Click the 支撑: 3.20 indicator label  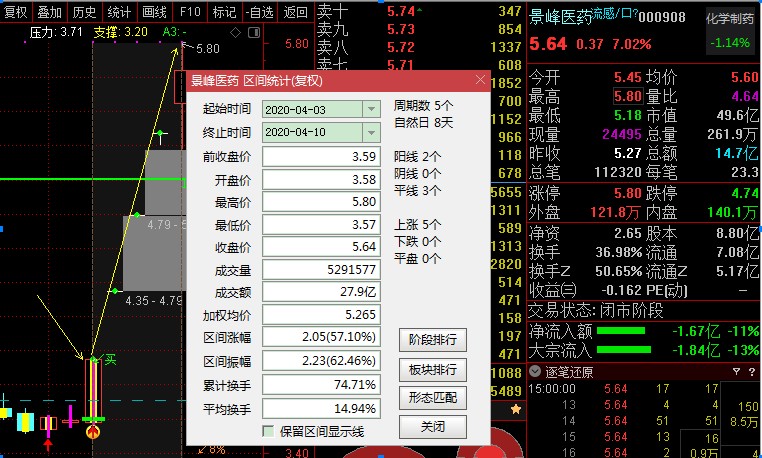[x=121, y=33]
